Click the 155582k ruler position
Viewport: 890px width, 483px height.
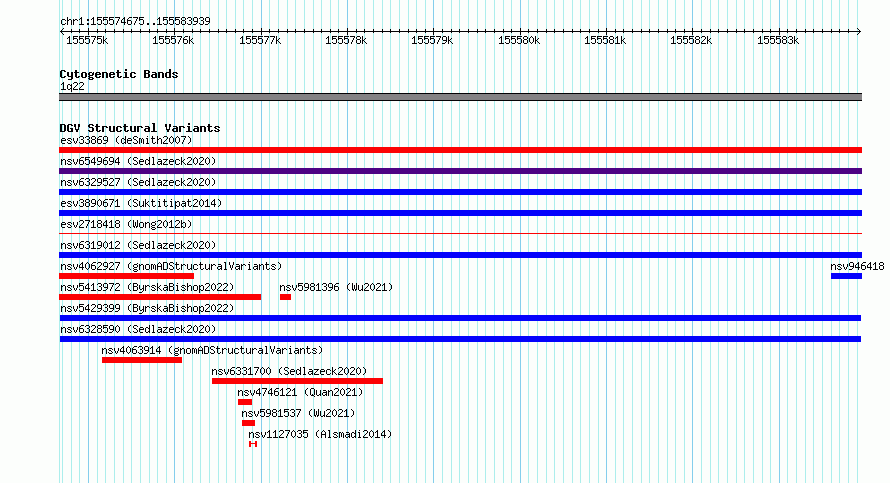pyautogui.click(x=691, y=40)
